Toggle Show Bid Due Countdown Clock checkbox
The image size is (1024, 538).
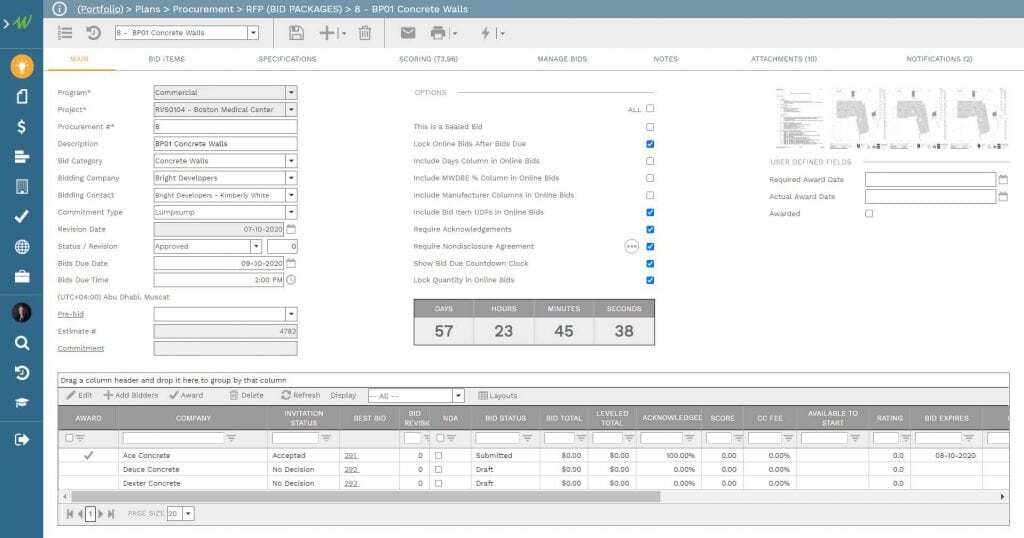[650, 263]
